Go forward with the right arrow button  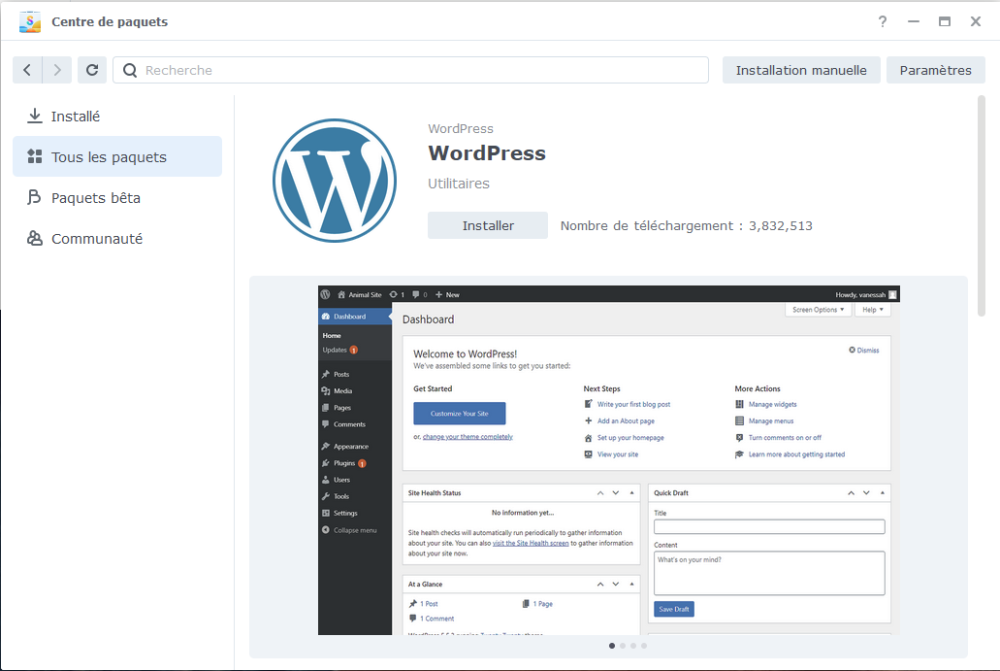(x=57, y=70)
